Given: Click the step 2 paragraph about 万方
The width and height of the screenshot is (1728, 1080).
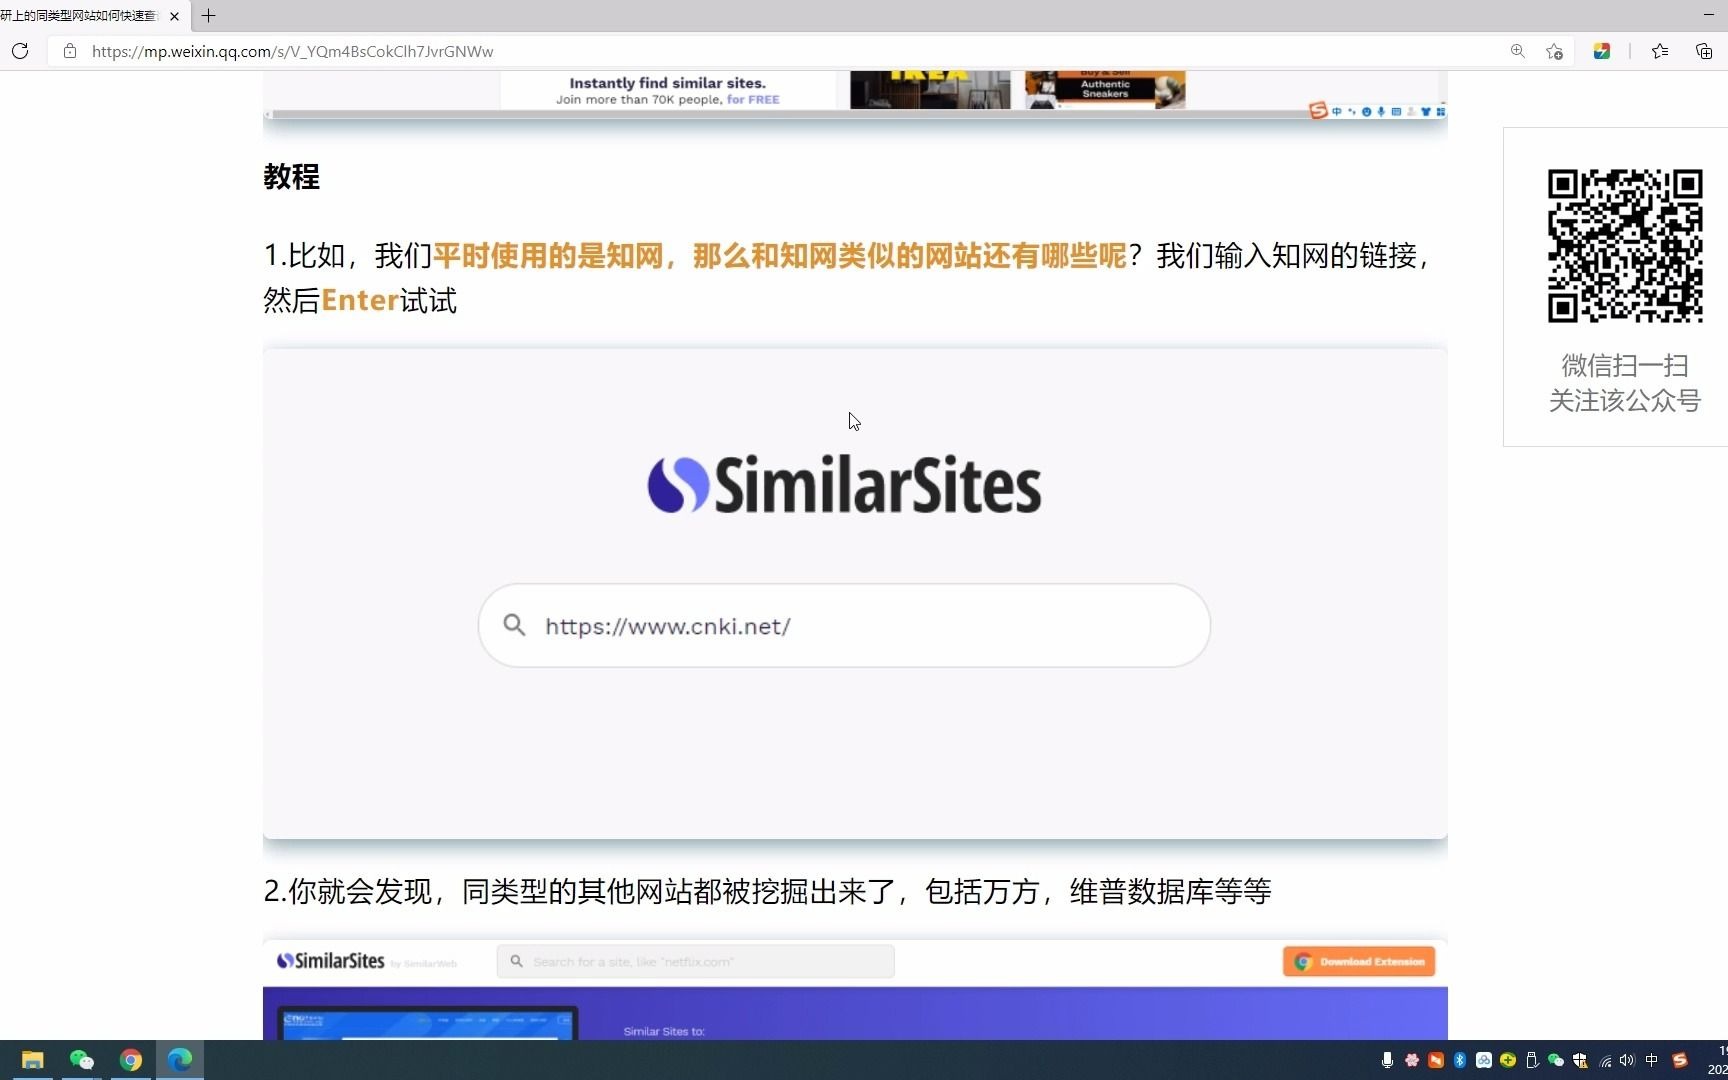Looking at the screenshot, I should click(x=767, y=891).
